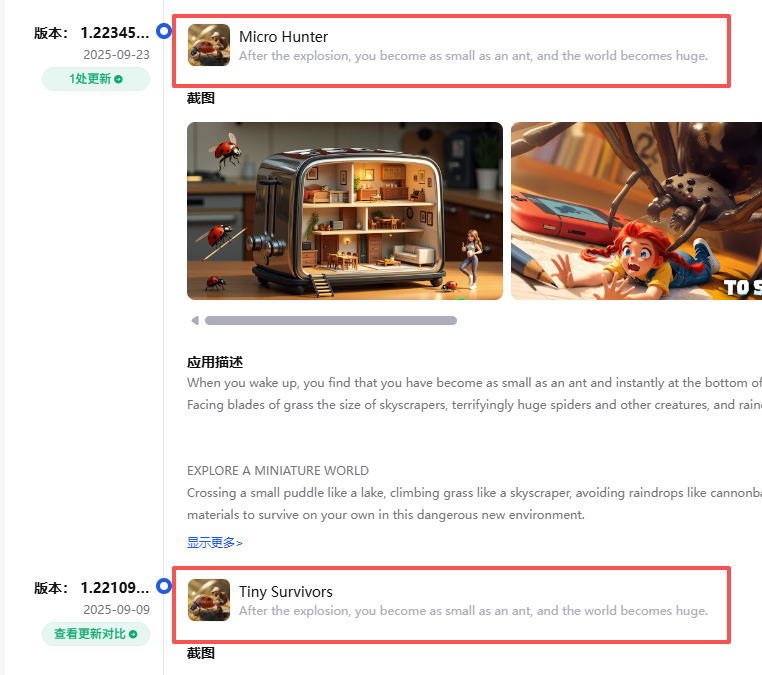Click version number 1.22345 label
Image resolution: width=762 pixels, height=675 pixels.
coord(115,33)
